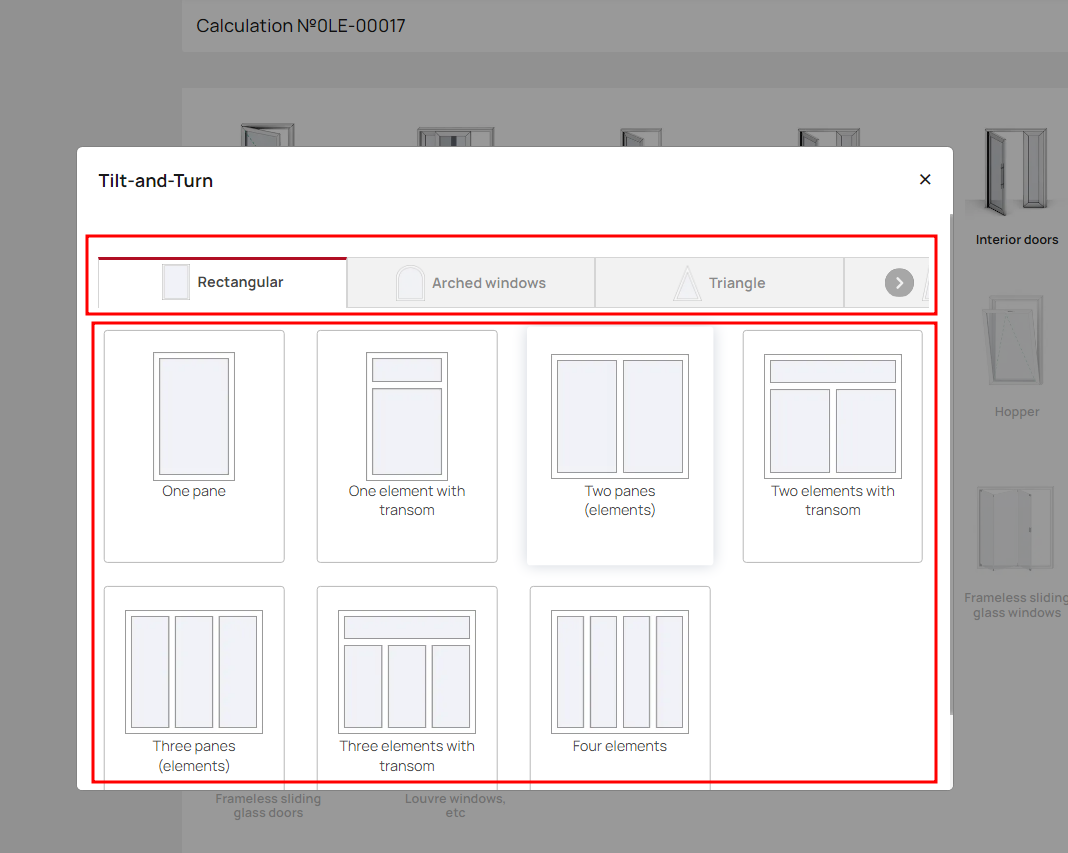Select Interior doors in background page
Screen dimensions: 1068x853
tap(1016, 185)
